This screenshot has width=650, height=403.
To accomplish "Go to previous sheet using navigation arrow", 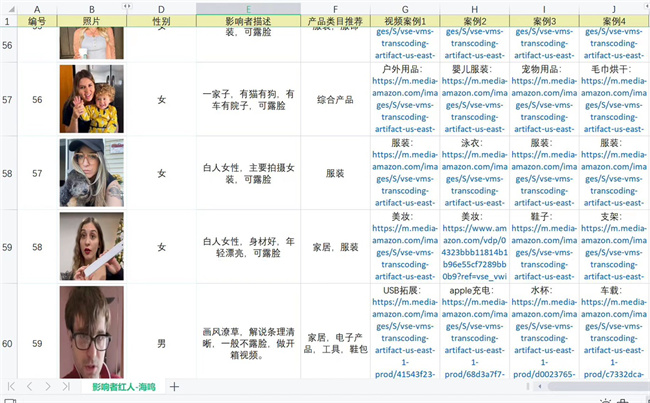I will (x=29, y=386).
